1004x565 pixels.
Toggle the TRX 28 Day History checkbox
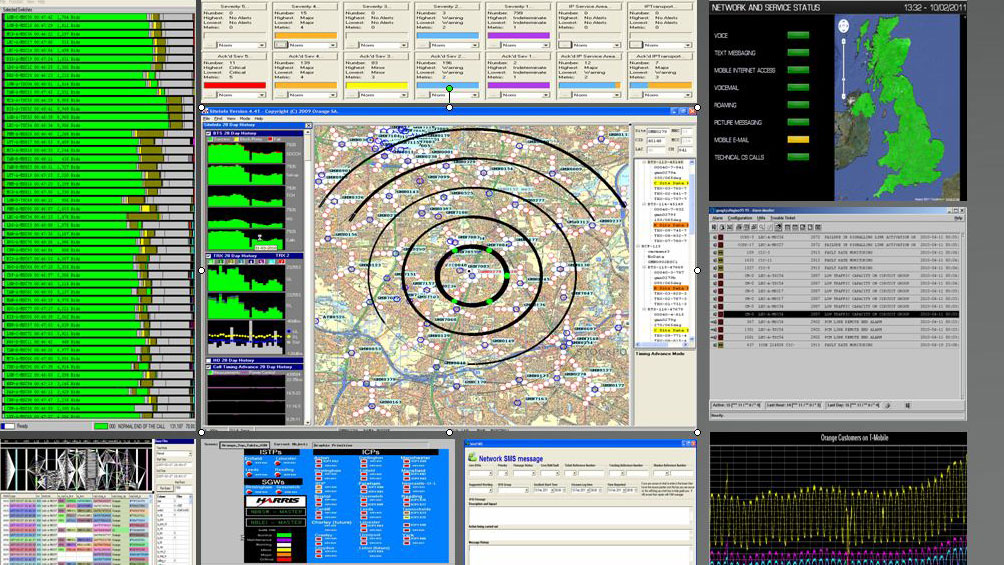[x=209, y=256]
